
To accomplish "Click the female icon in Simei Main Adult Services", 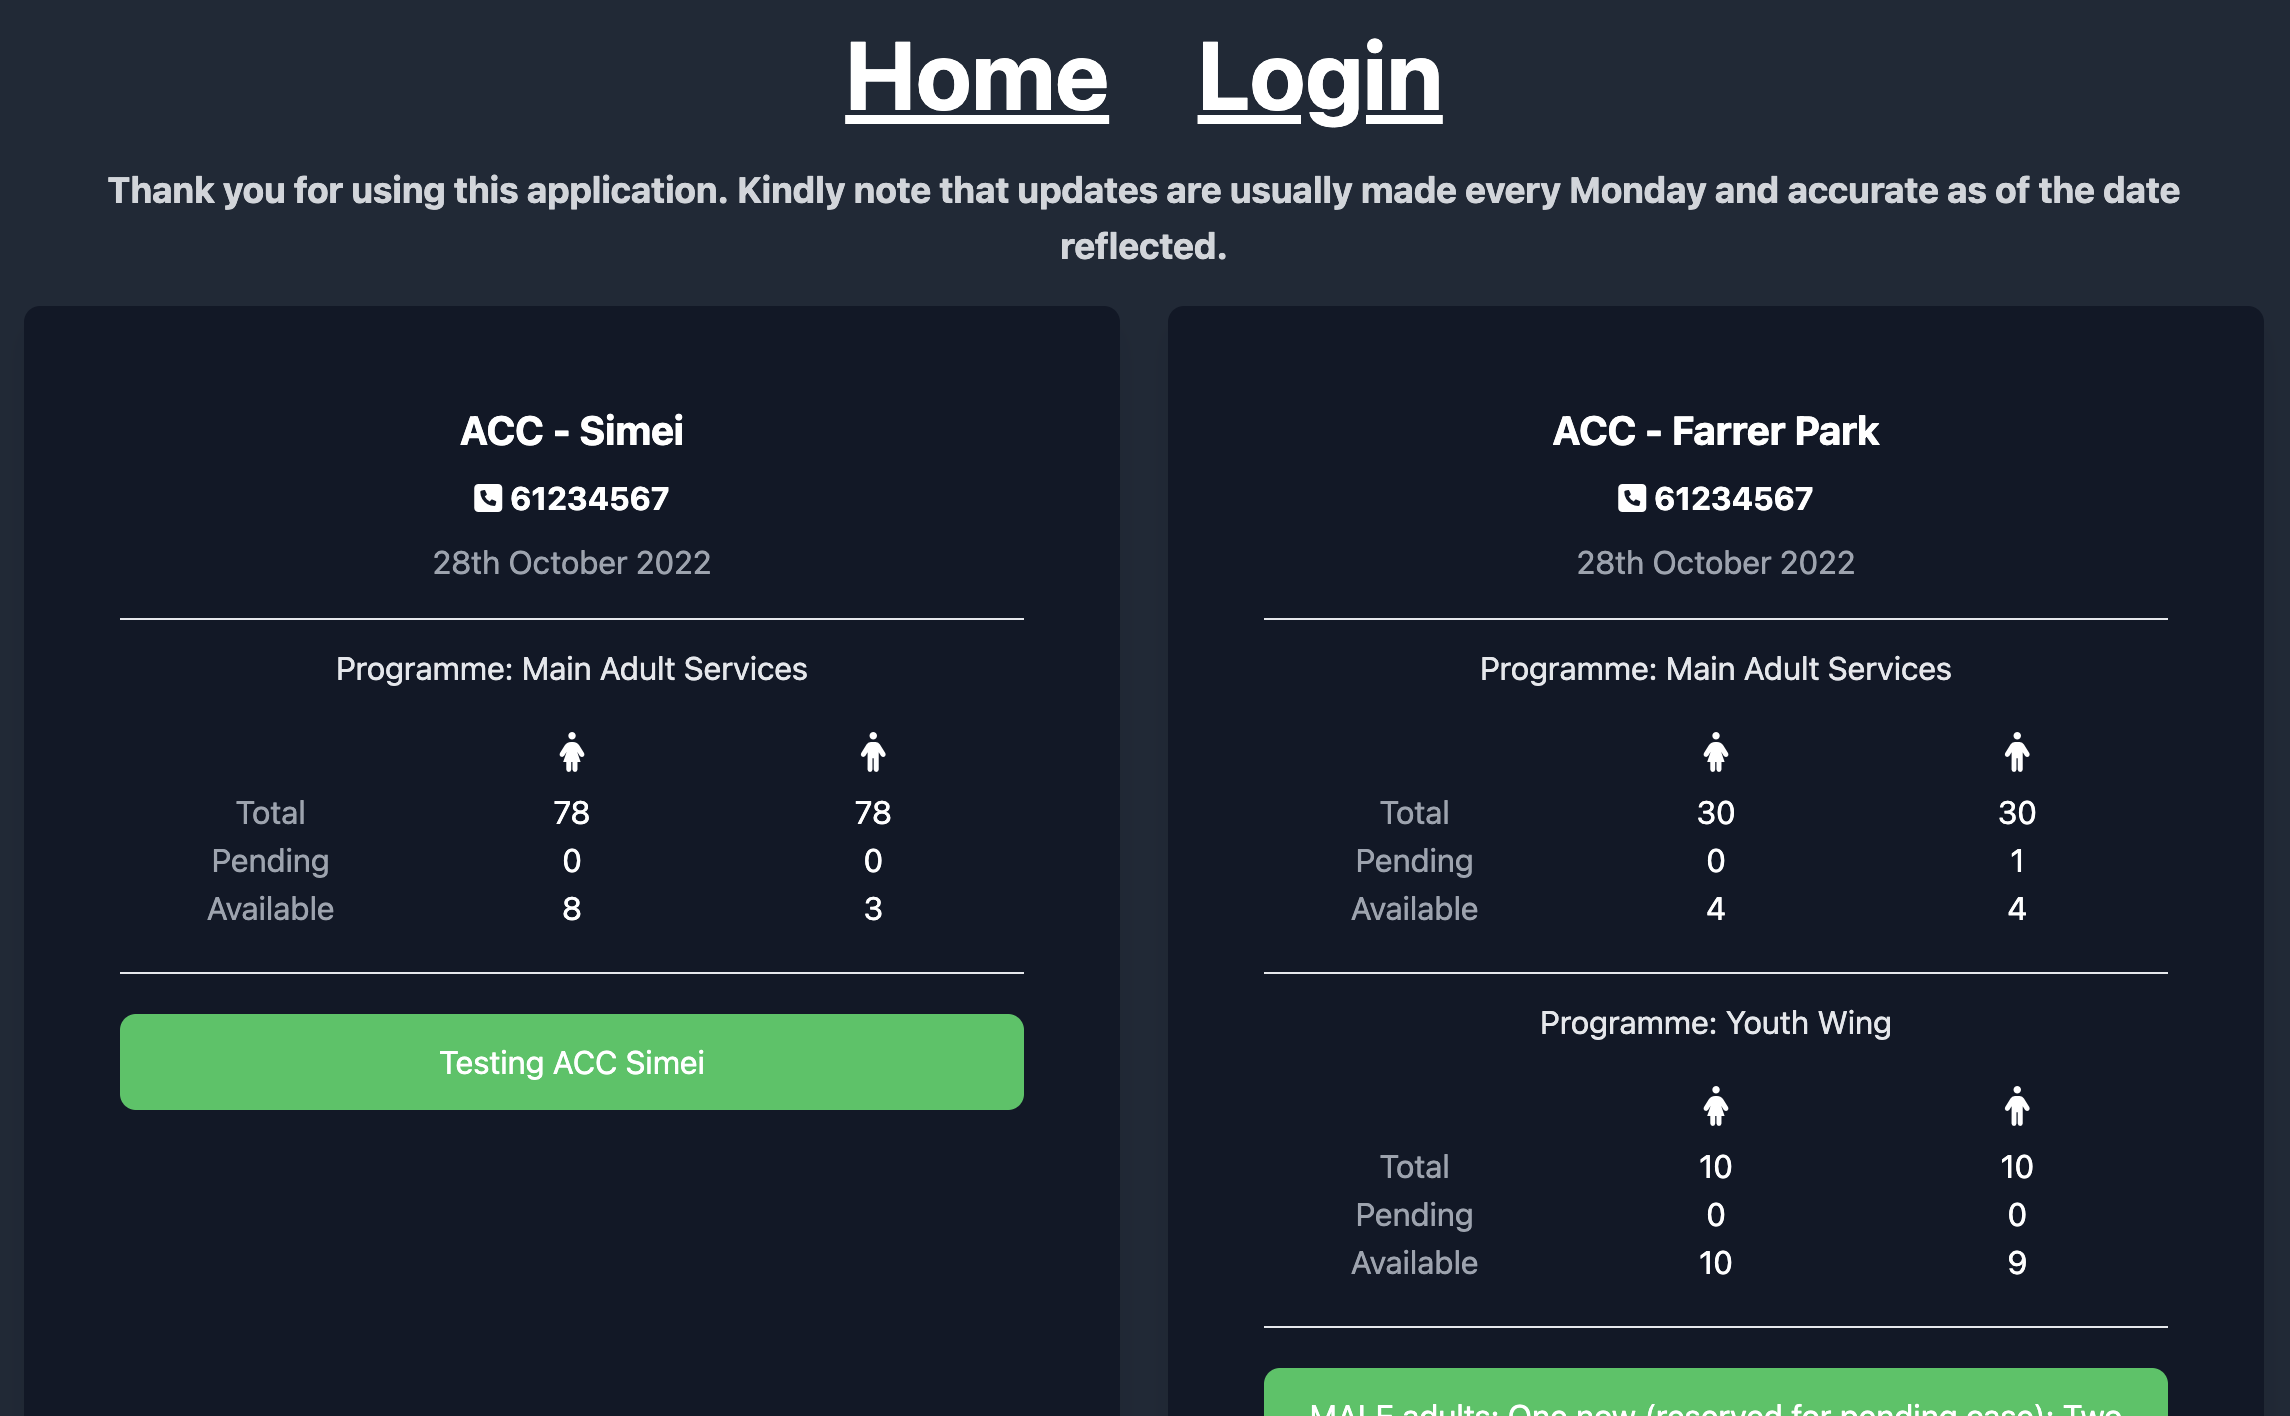I will point(572,752).
